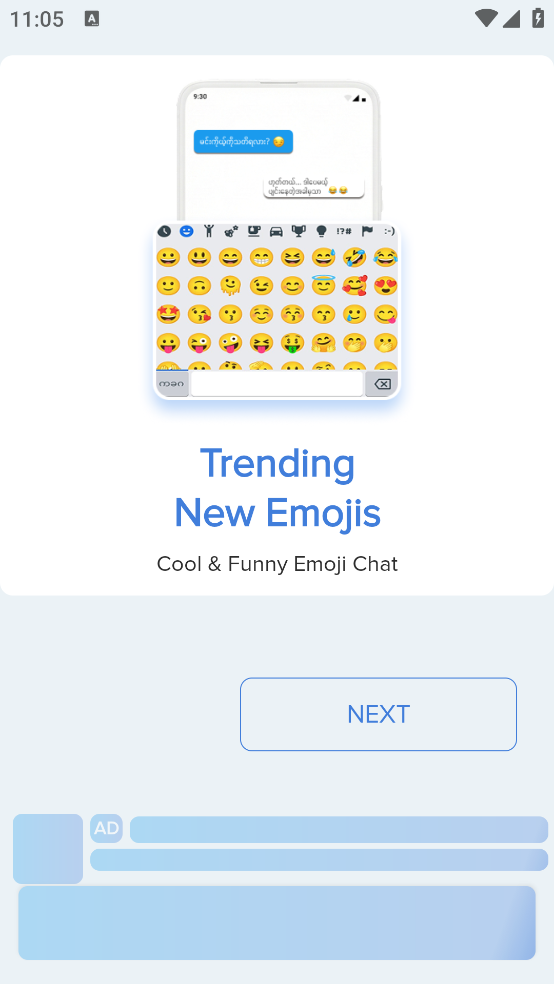
Task: Pick the heart-eyes emoji
Action: click(x=386, y=286)
